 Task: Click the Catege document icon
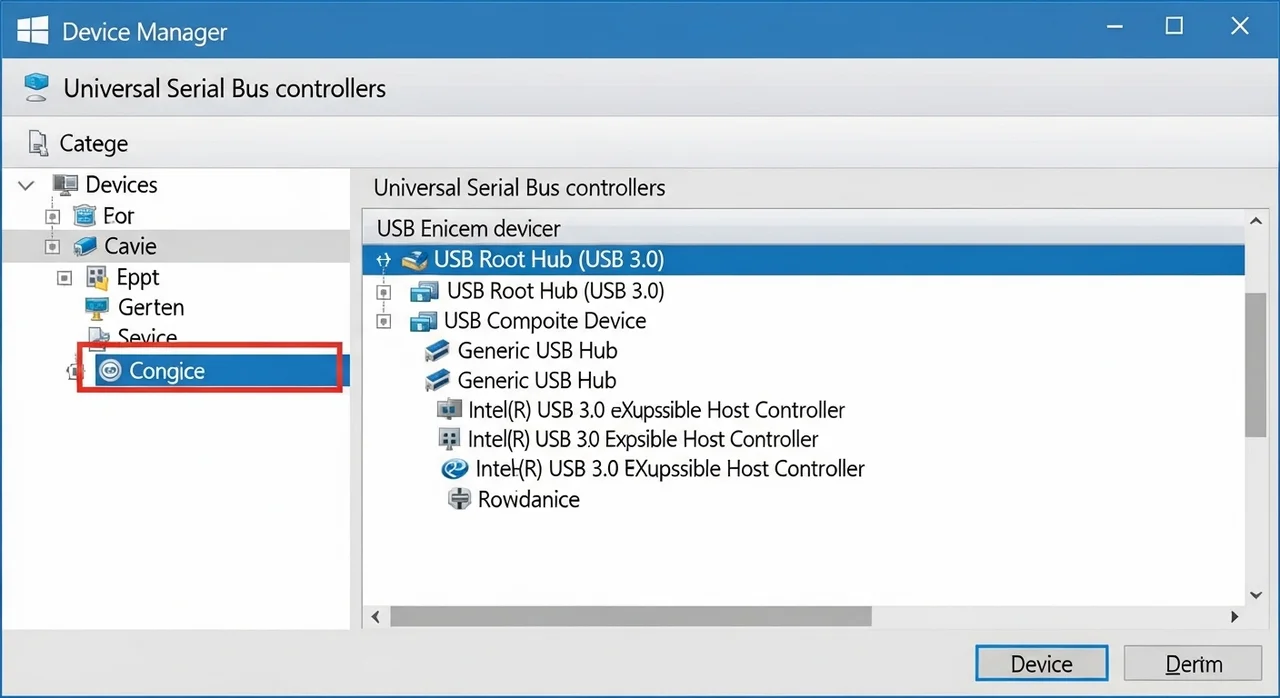click(x=38, y=143)
